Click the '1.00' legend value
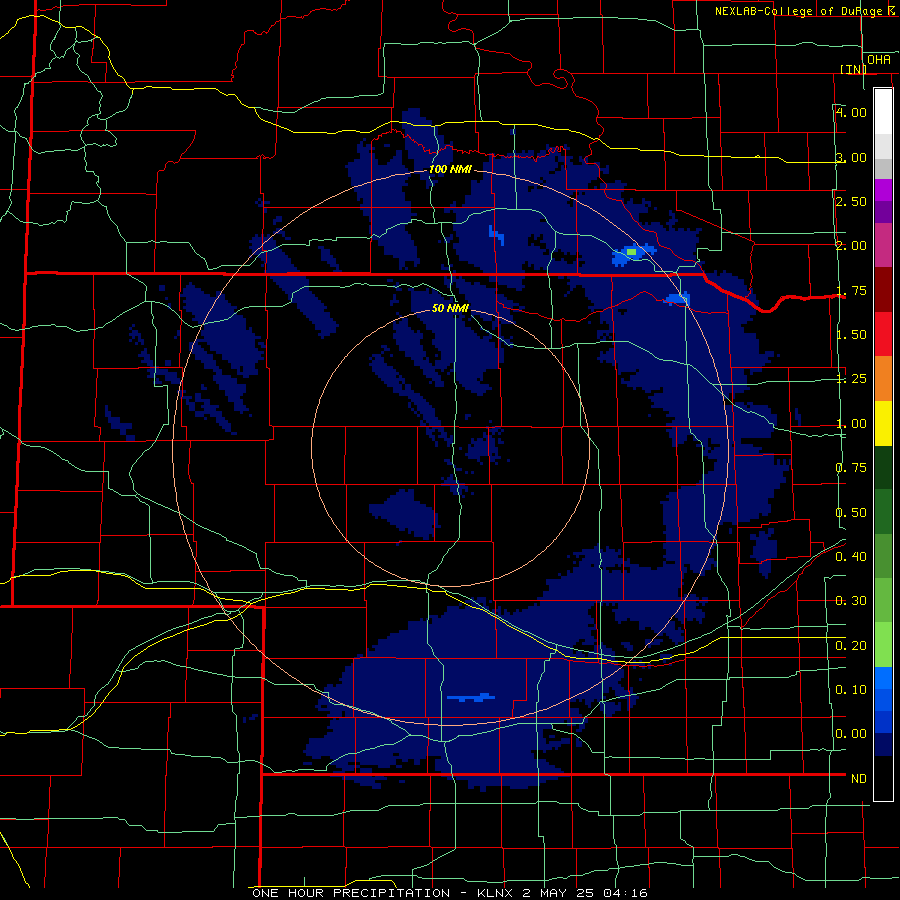The height and width of the screenshot is (900, 900). pyautogui.click(x=851, y=424)
